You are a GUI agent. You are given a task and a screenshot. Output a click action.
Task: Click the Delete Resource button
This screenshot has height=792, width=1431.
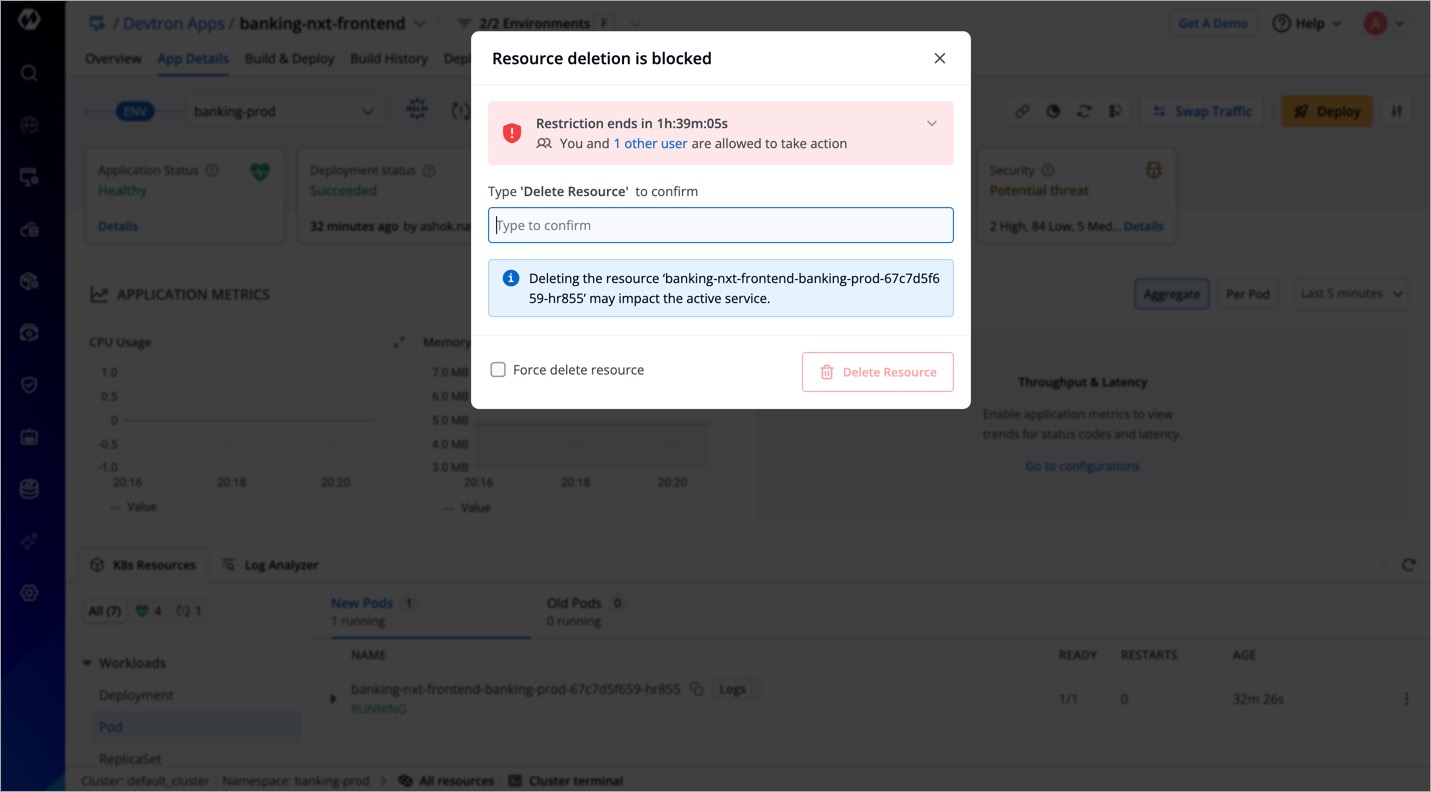[x=877, y=372]
